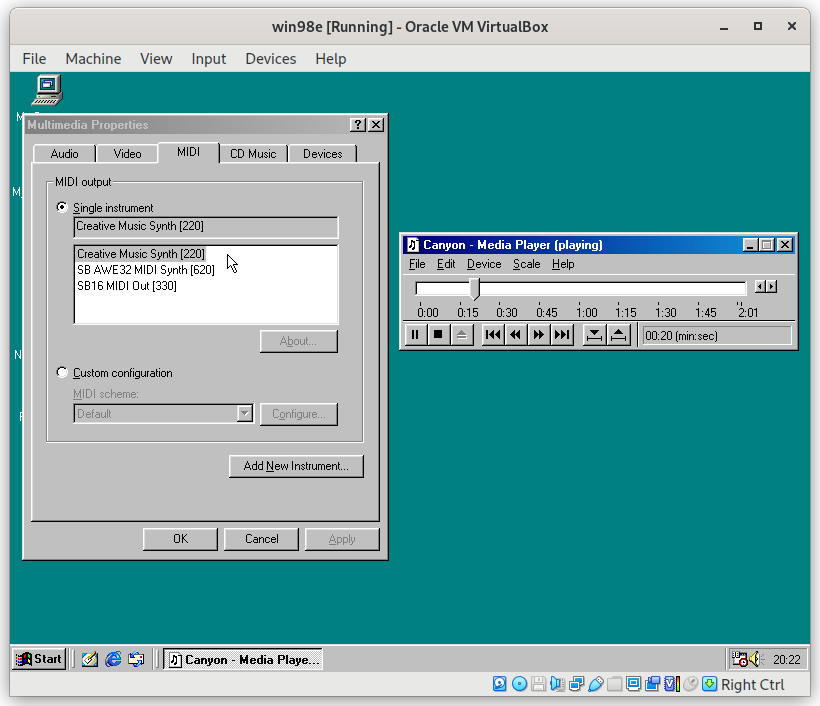
Task: Expand the MIDI scheme dropdown arrow
Action: (244, 414)
